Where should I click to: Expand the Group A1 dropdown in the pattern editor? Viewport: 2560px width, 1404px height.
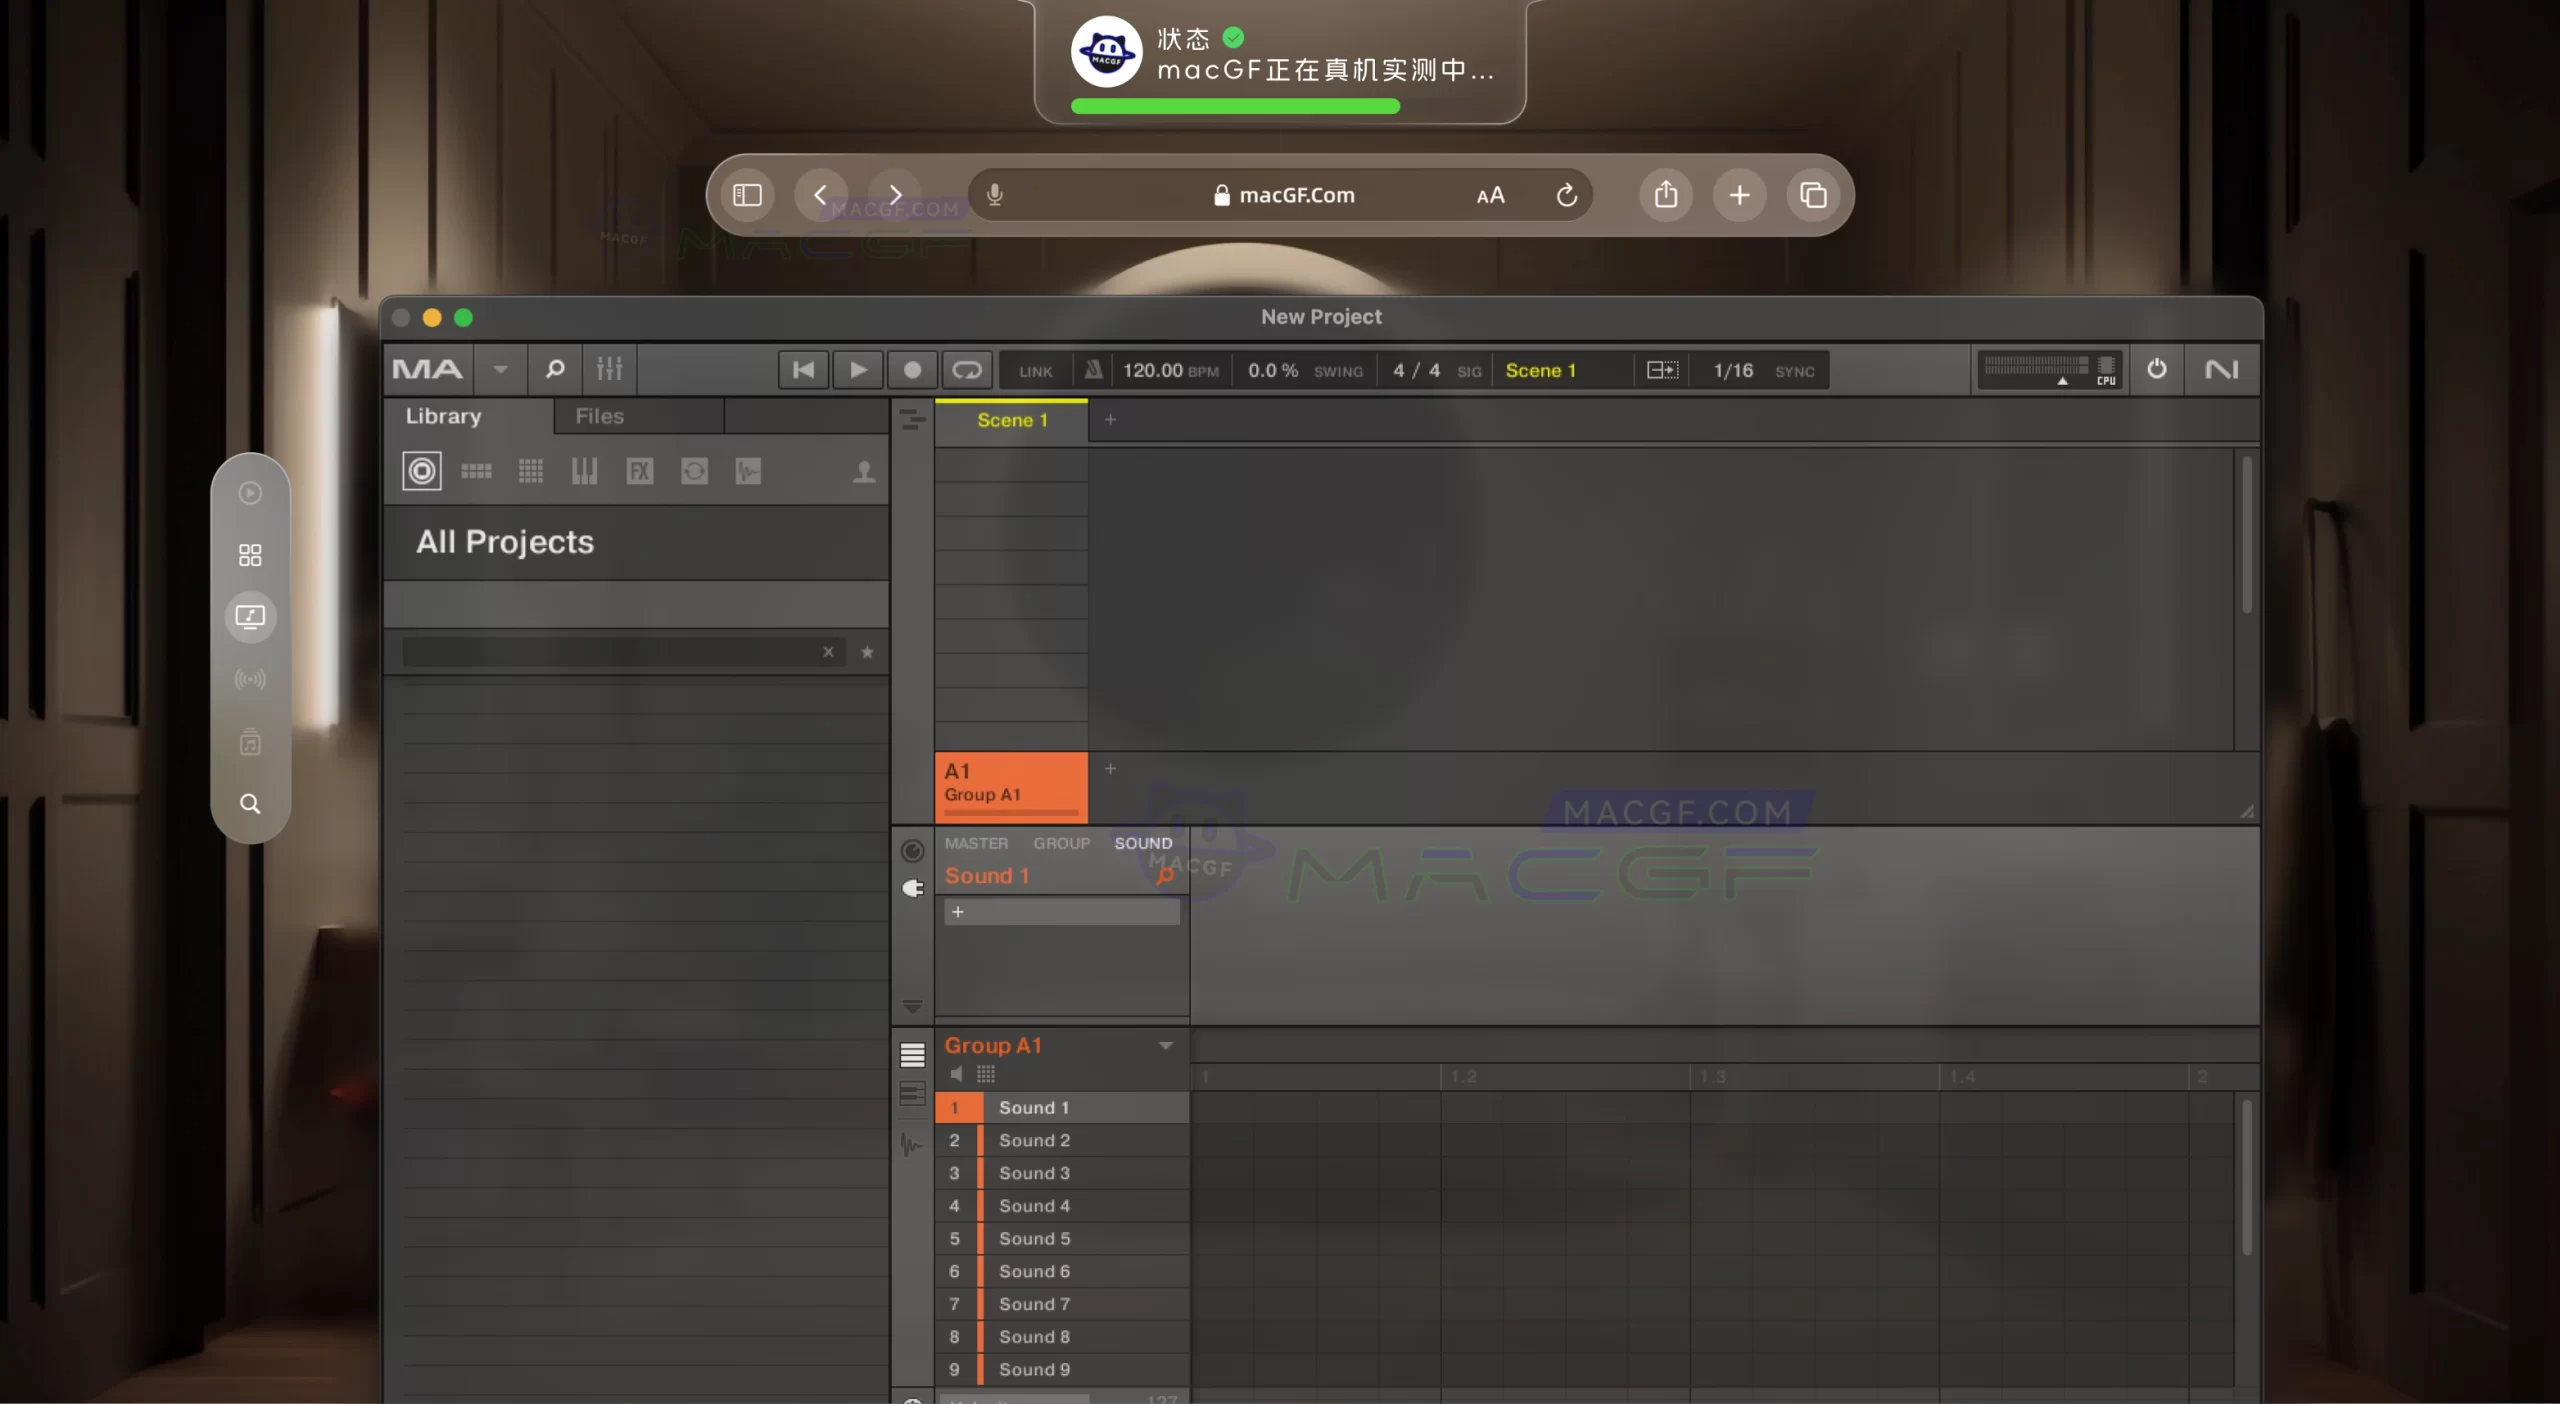pyautogui.click(x=1165, y=1047)
